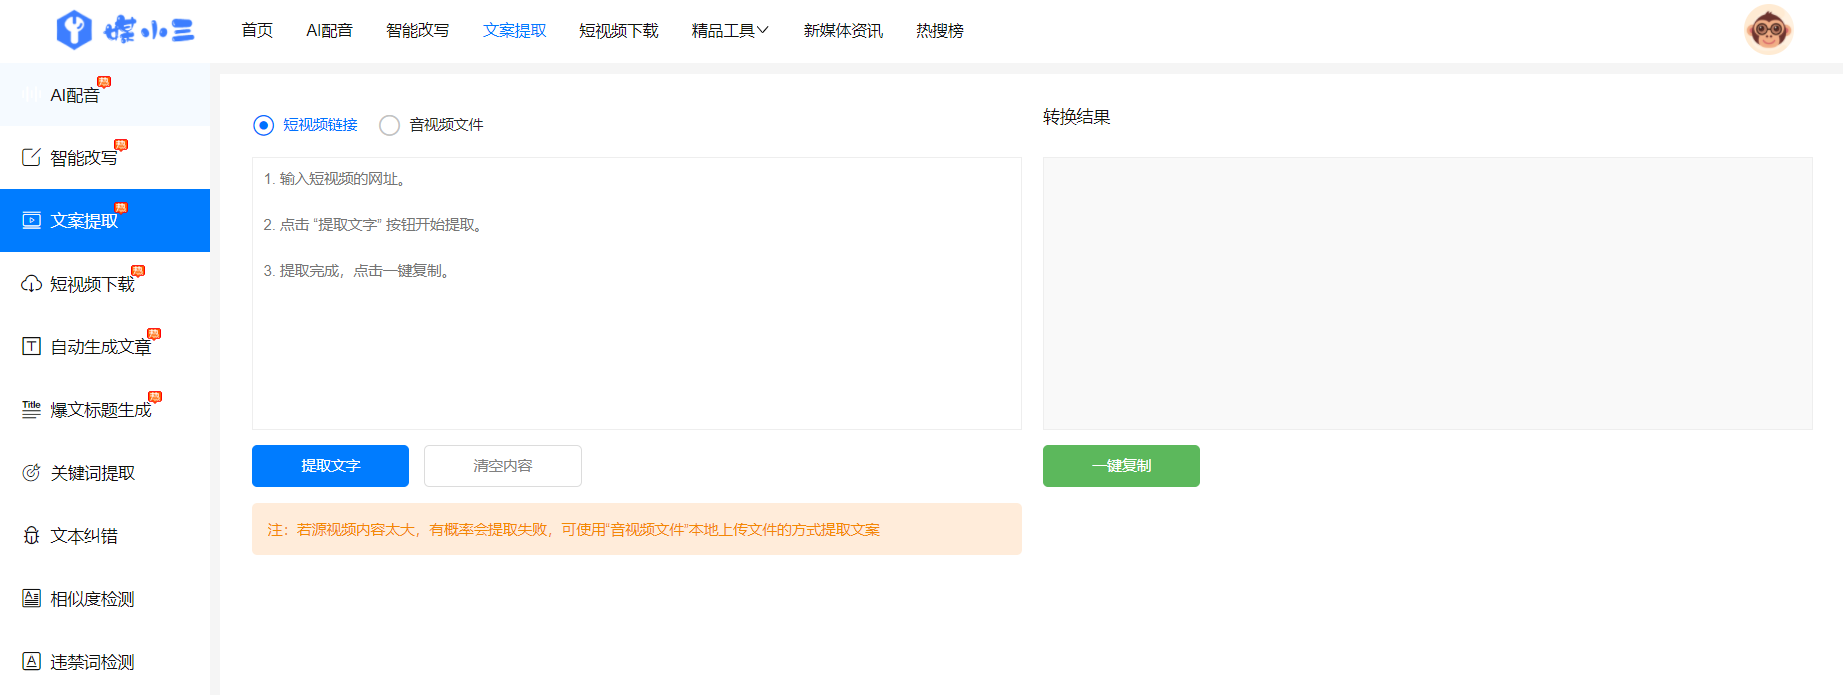The image size is (1843, 695).
Task: Open the 首页 nav menu item
Action: (x=257, y=31)
